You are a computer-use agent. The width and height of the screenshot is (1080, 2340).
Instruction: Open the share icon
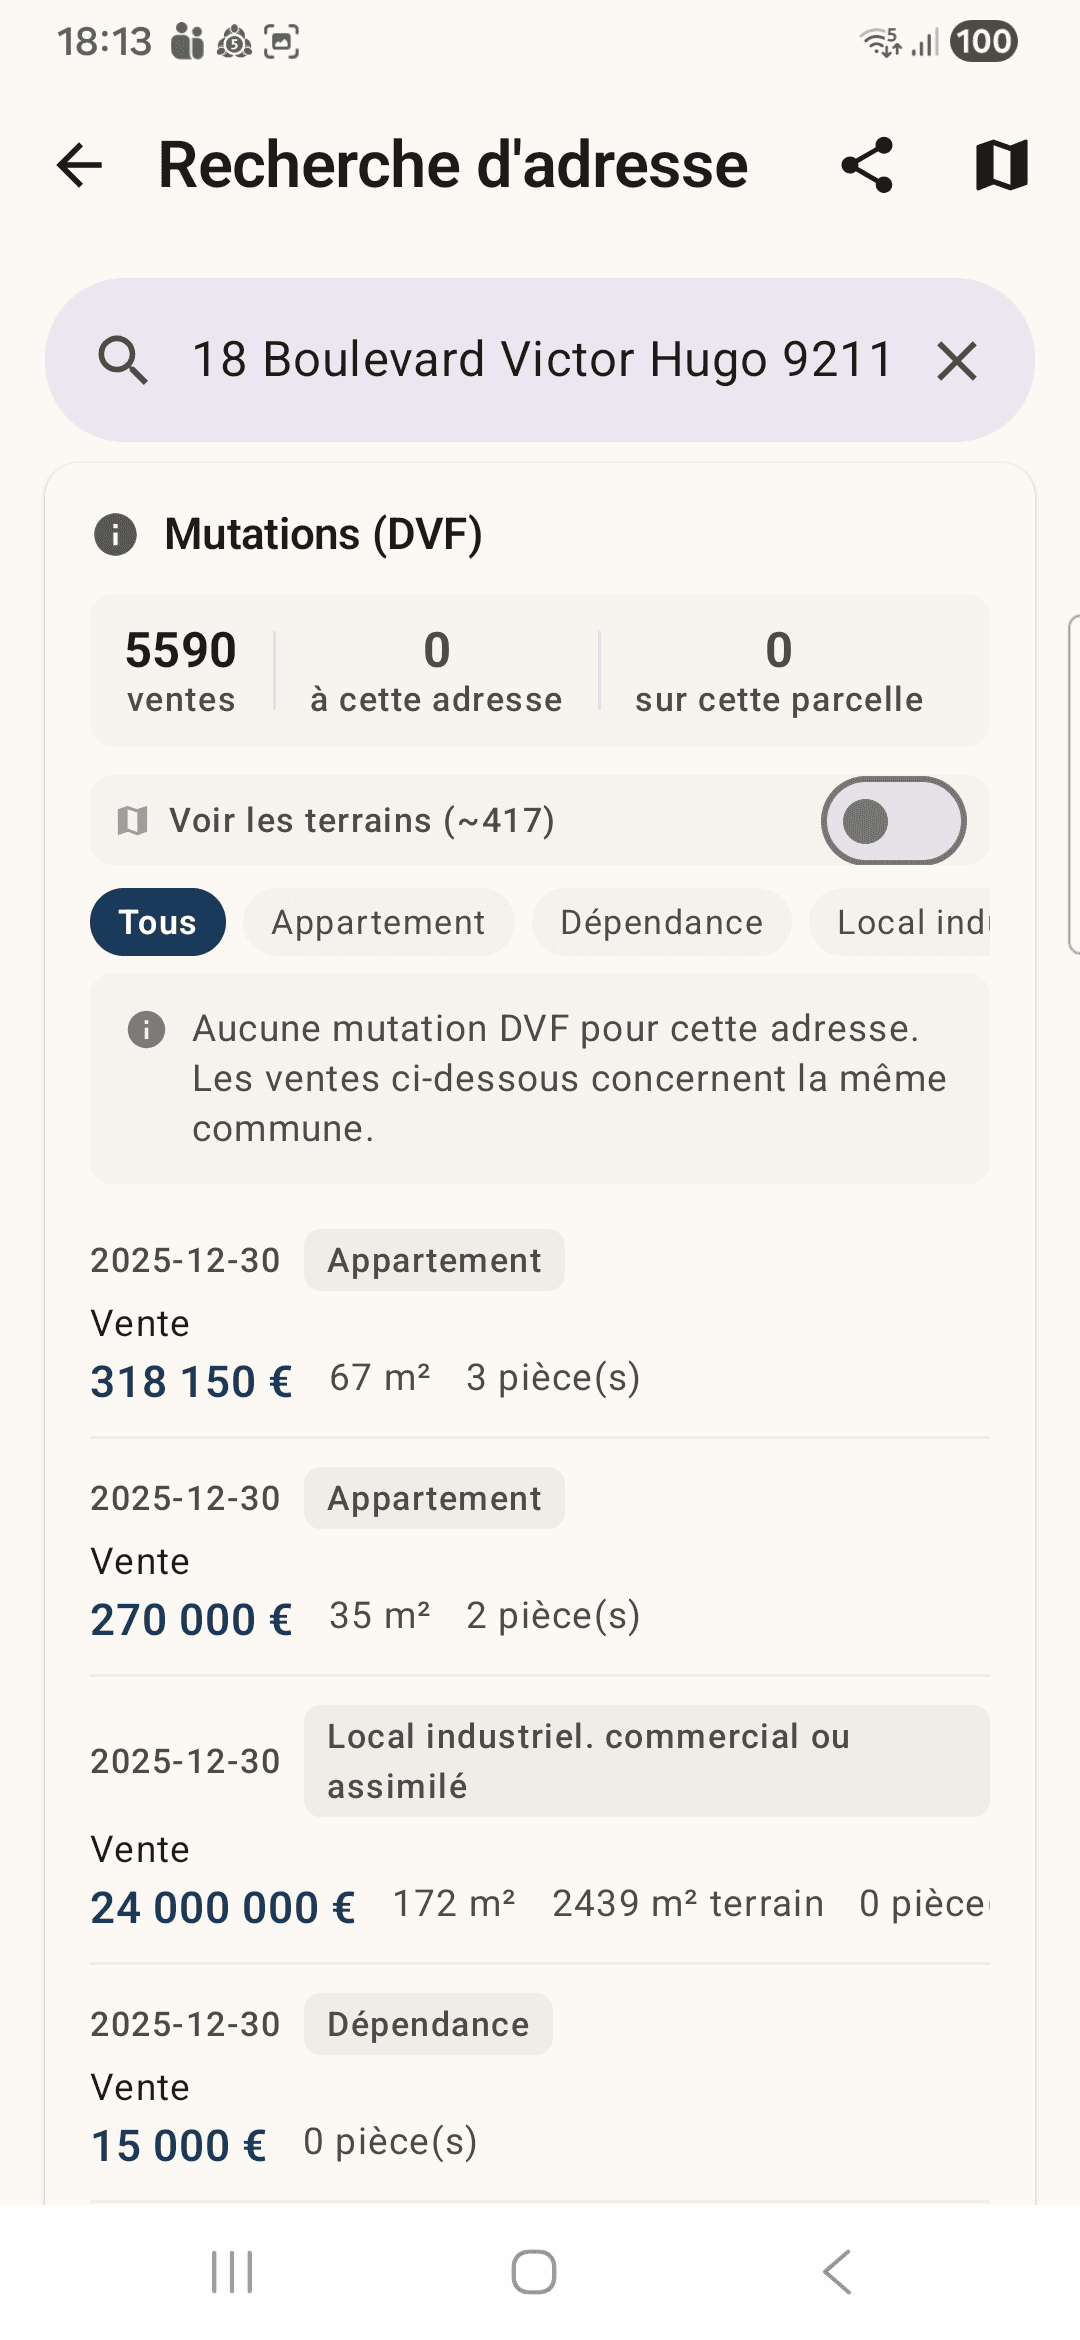pos(867,165)
